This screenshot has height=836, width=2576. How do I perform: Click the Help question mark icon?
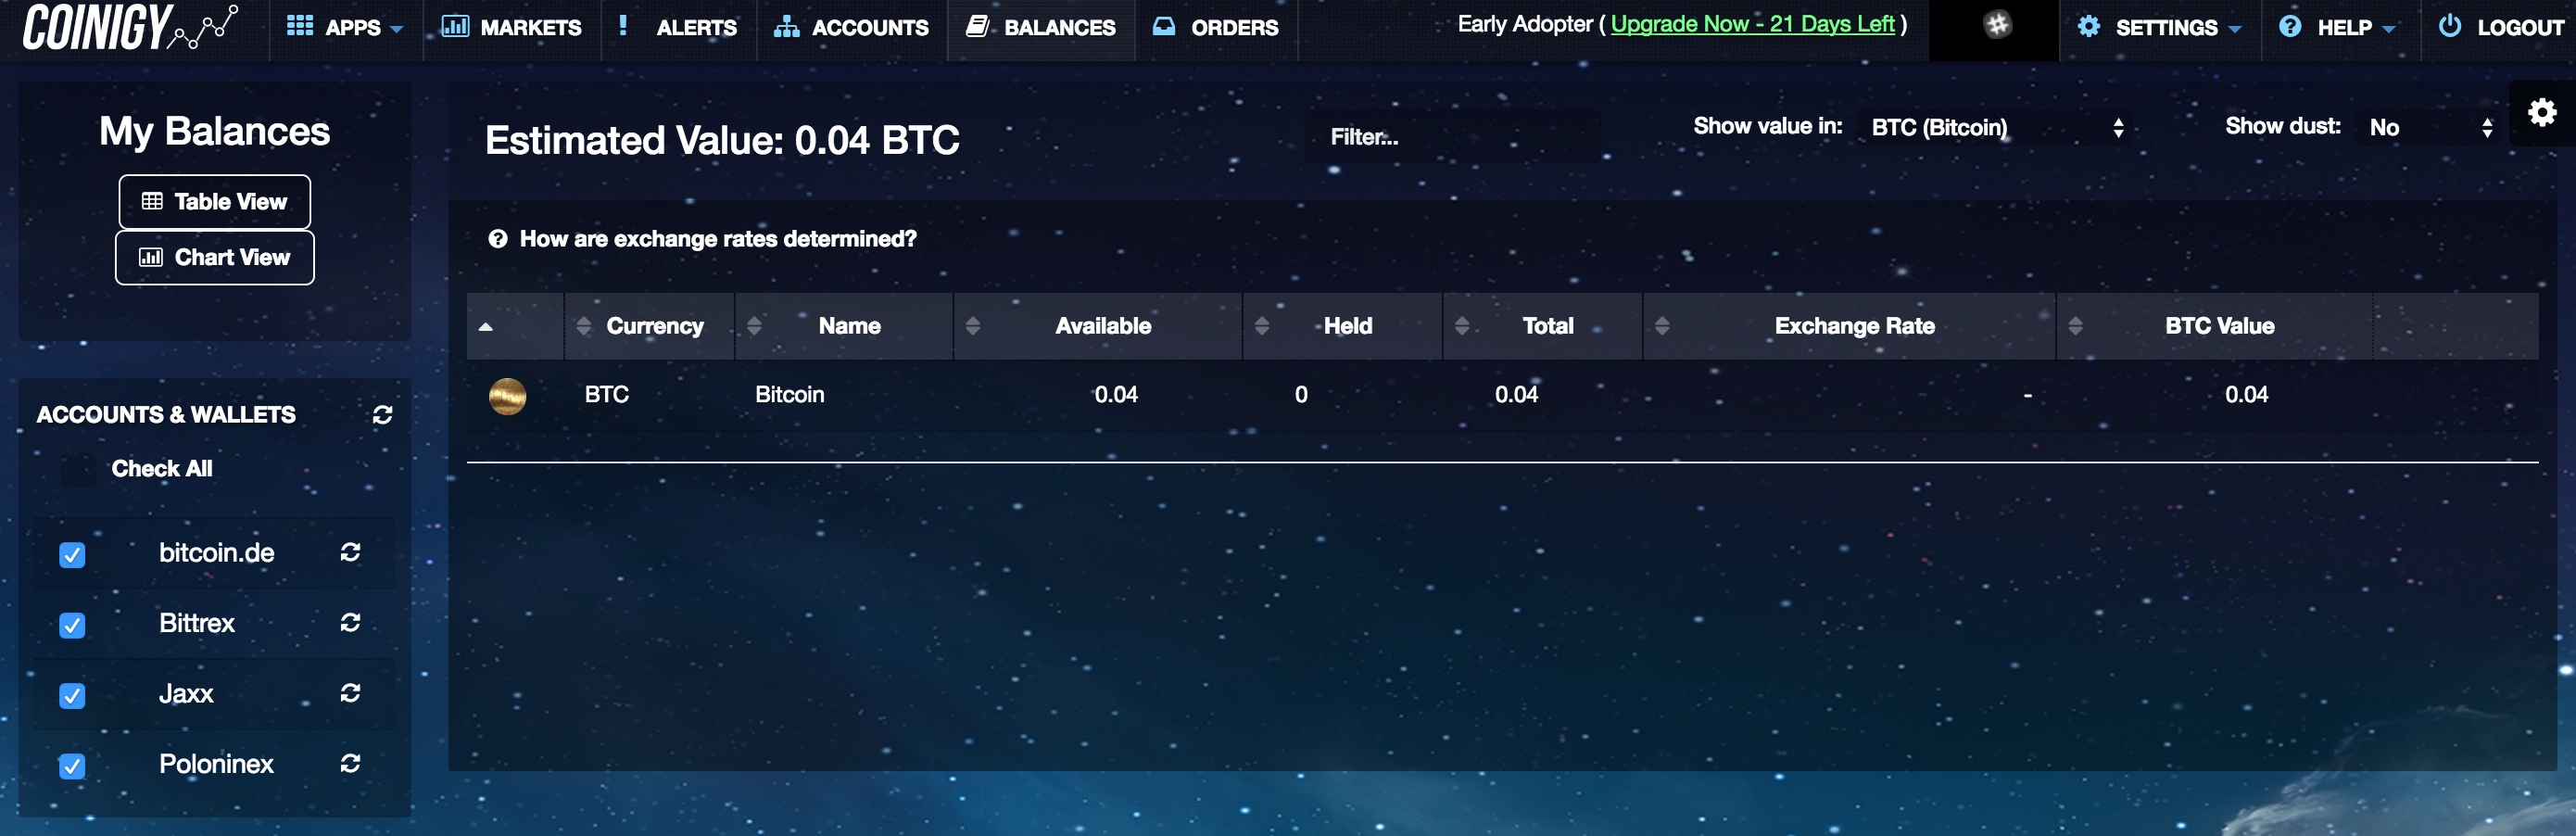[x=2290, y=27]
